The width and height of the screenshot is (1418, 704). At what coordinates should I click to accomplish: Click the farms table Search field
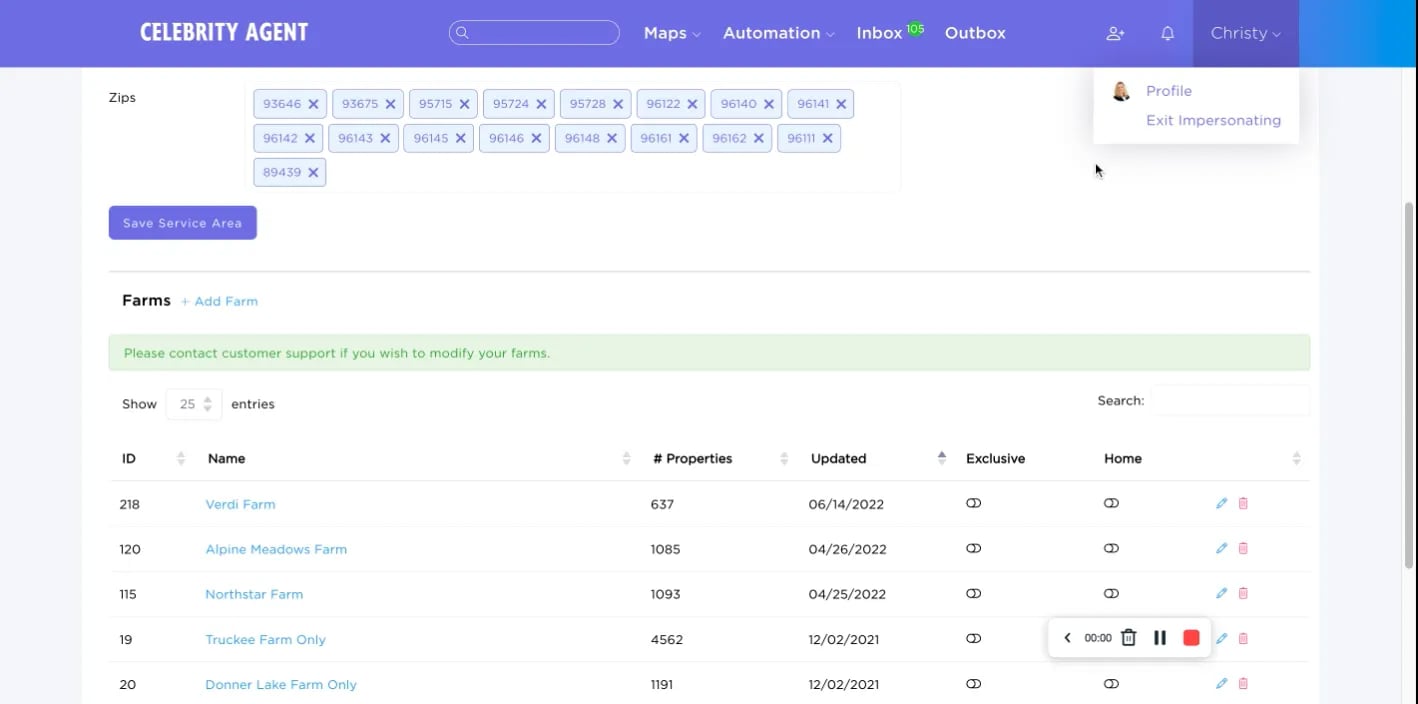tap(1229, 401)
